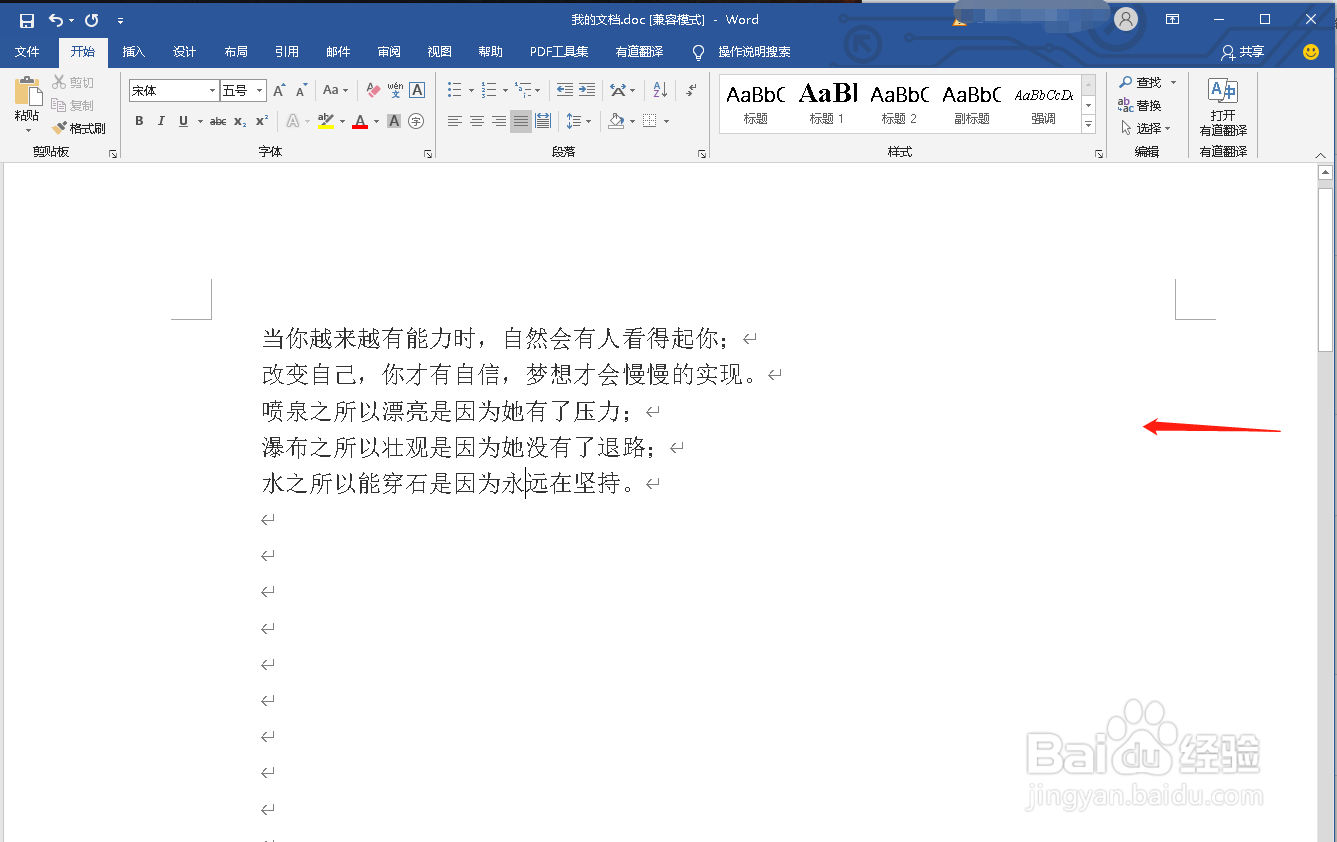Click the 复制 copy button
This screenshot has height=842, width=1337.
[x=73, y=105]
